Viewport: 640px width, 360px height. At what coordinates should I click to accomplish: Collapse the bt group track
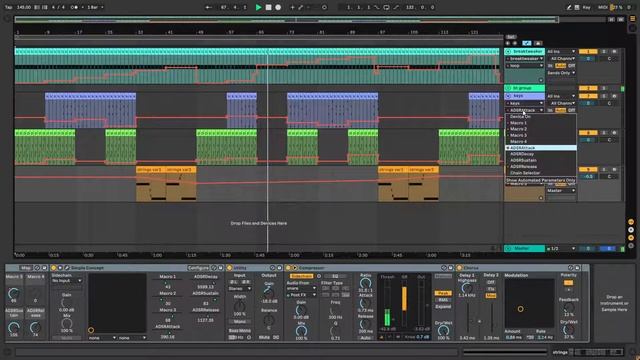pyautogui.click(x=508, y=88)
